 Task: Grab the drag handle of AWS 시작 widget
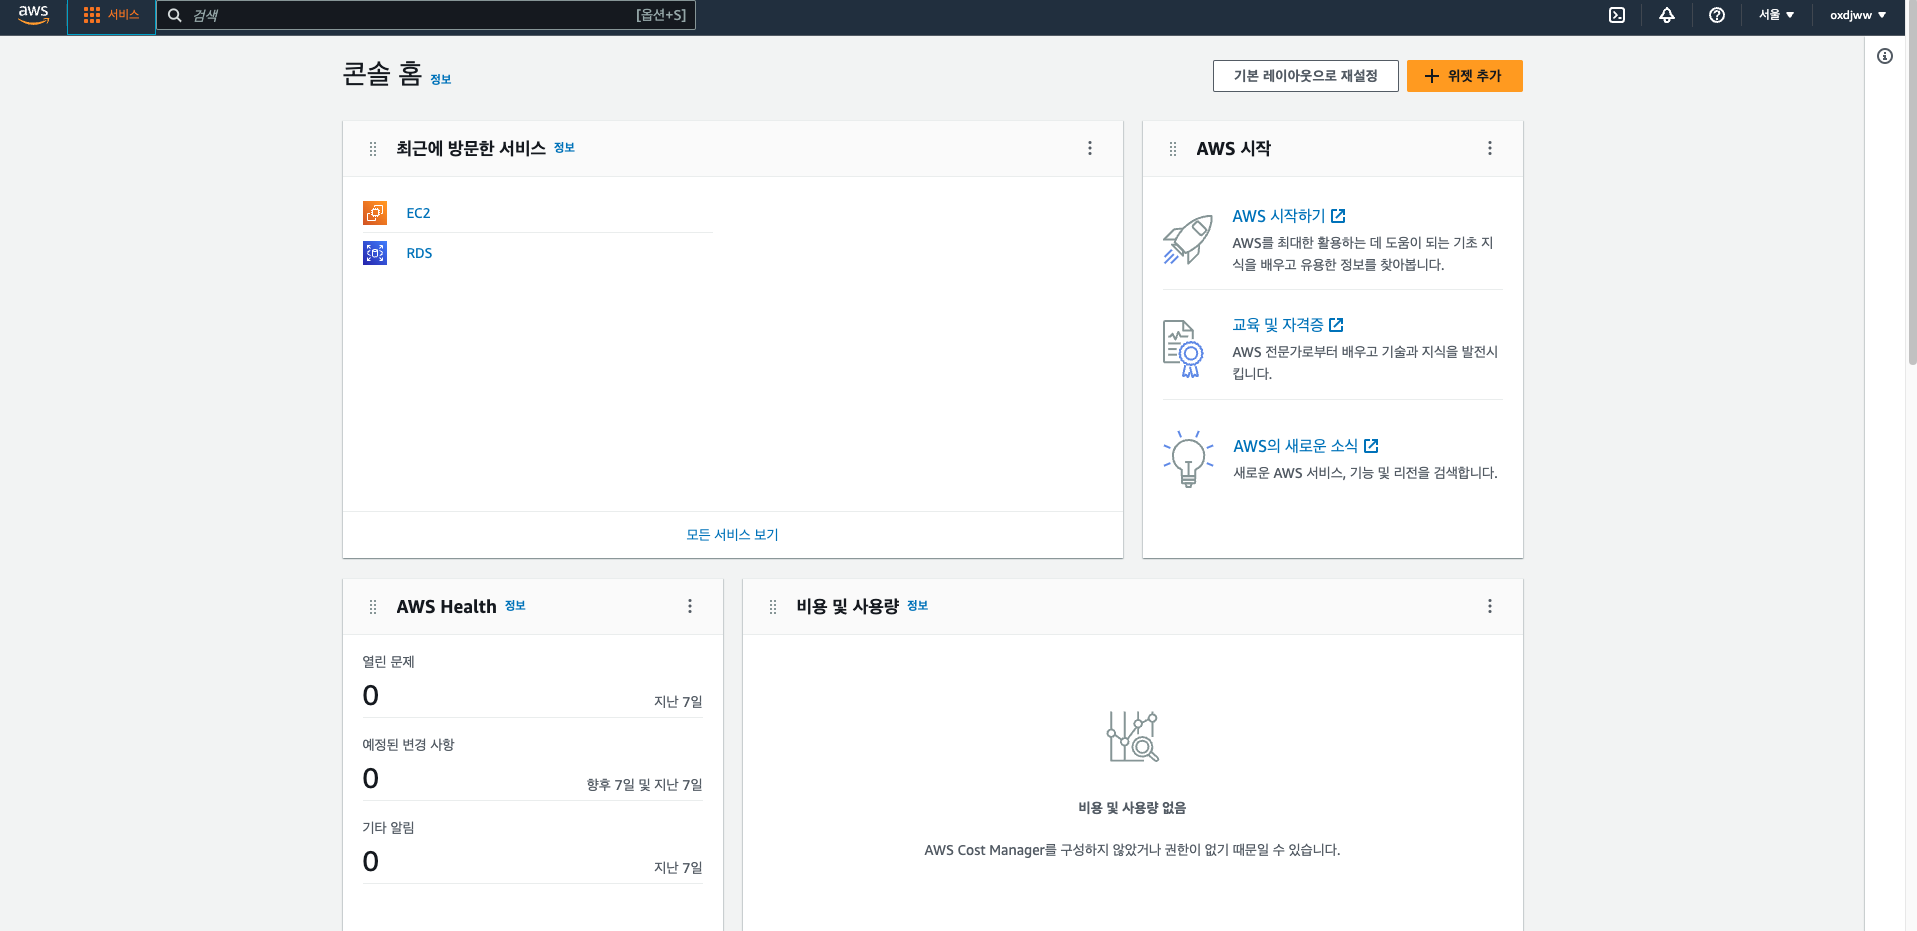pos(1173,149)
